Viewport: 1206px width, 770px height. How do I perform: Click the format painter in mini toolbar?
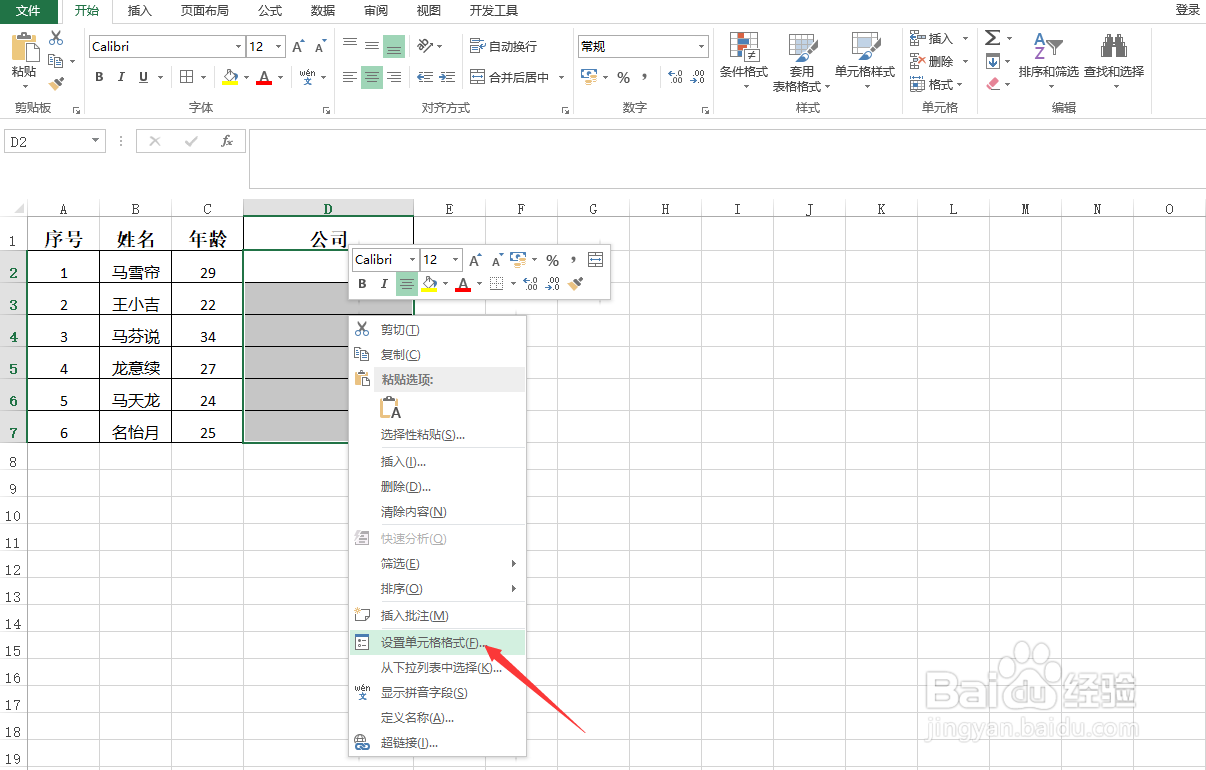576,284
